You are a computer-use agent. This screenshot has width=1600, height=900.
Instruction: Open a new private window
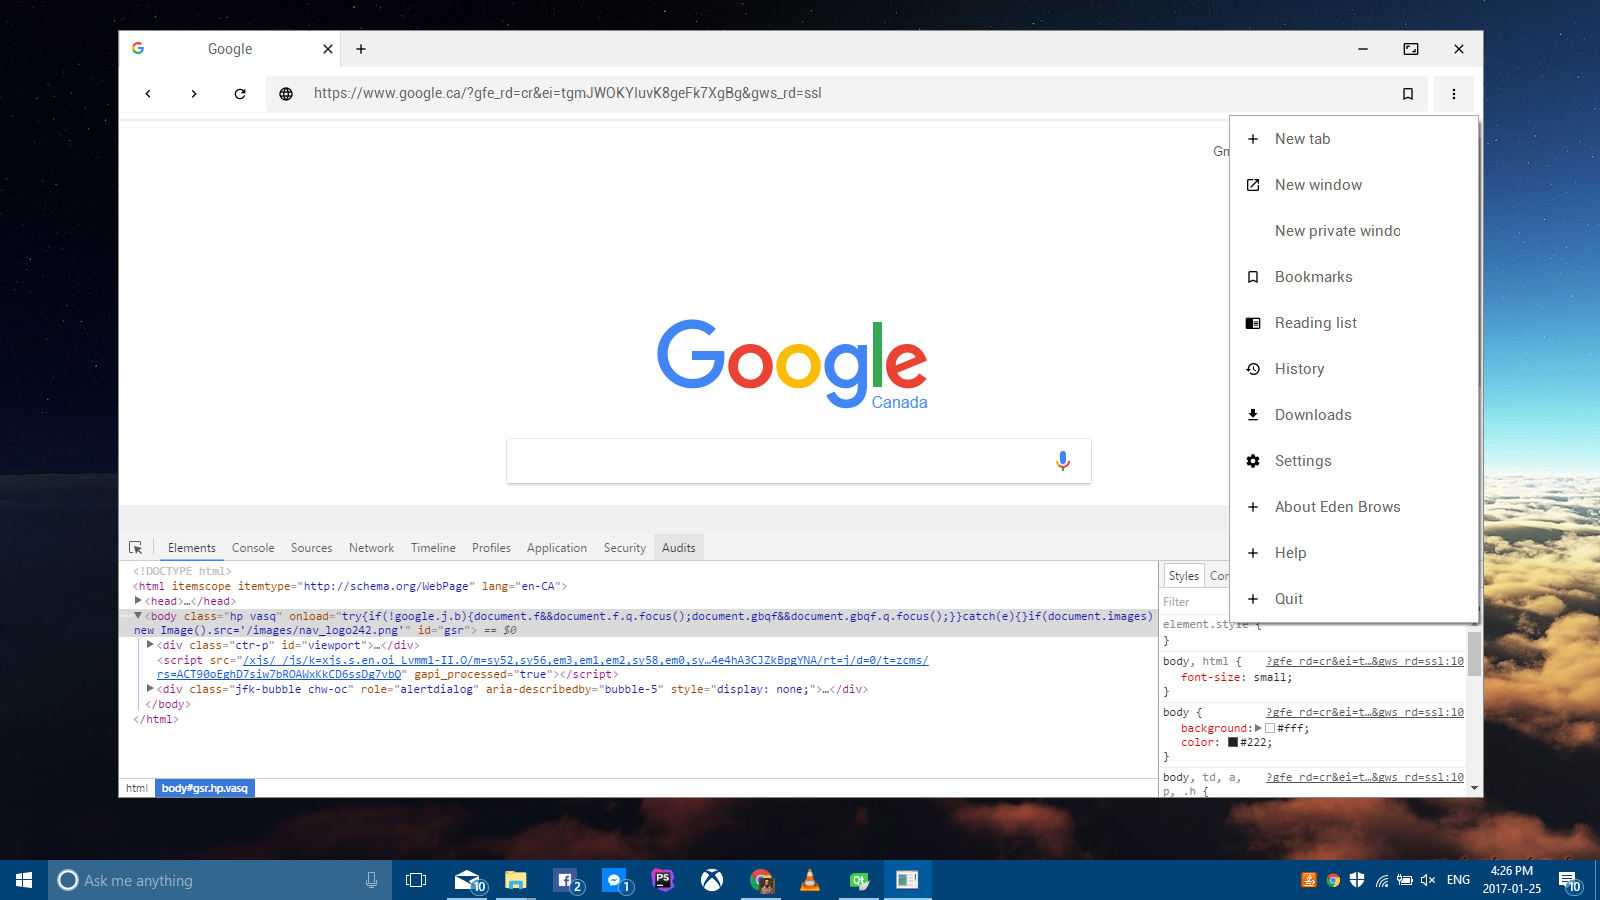pyautogui.click(x=1354, y=231)
